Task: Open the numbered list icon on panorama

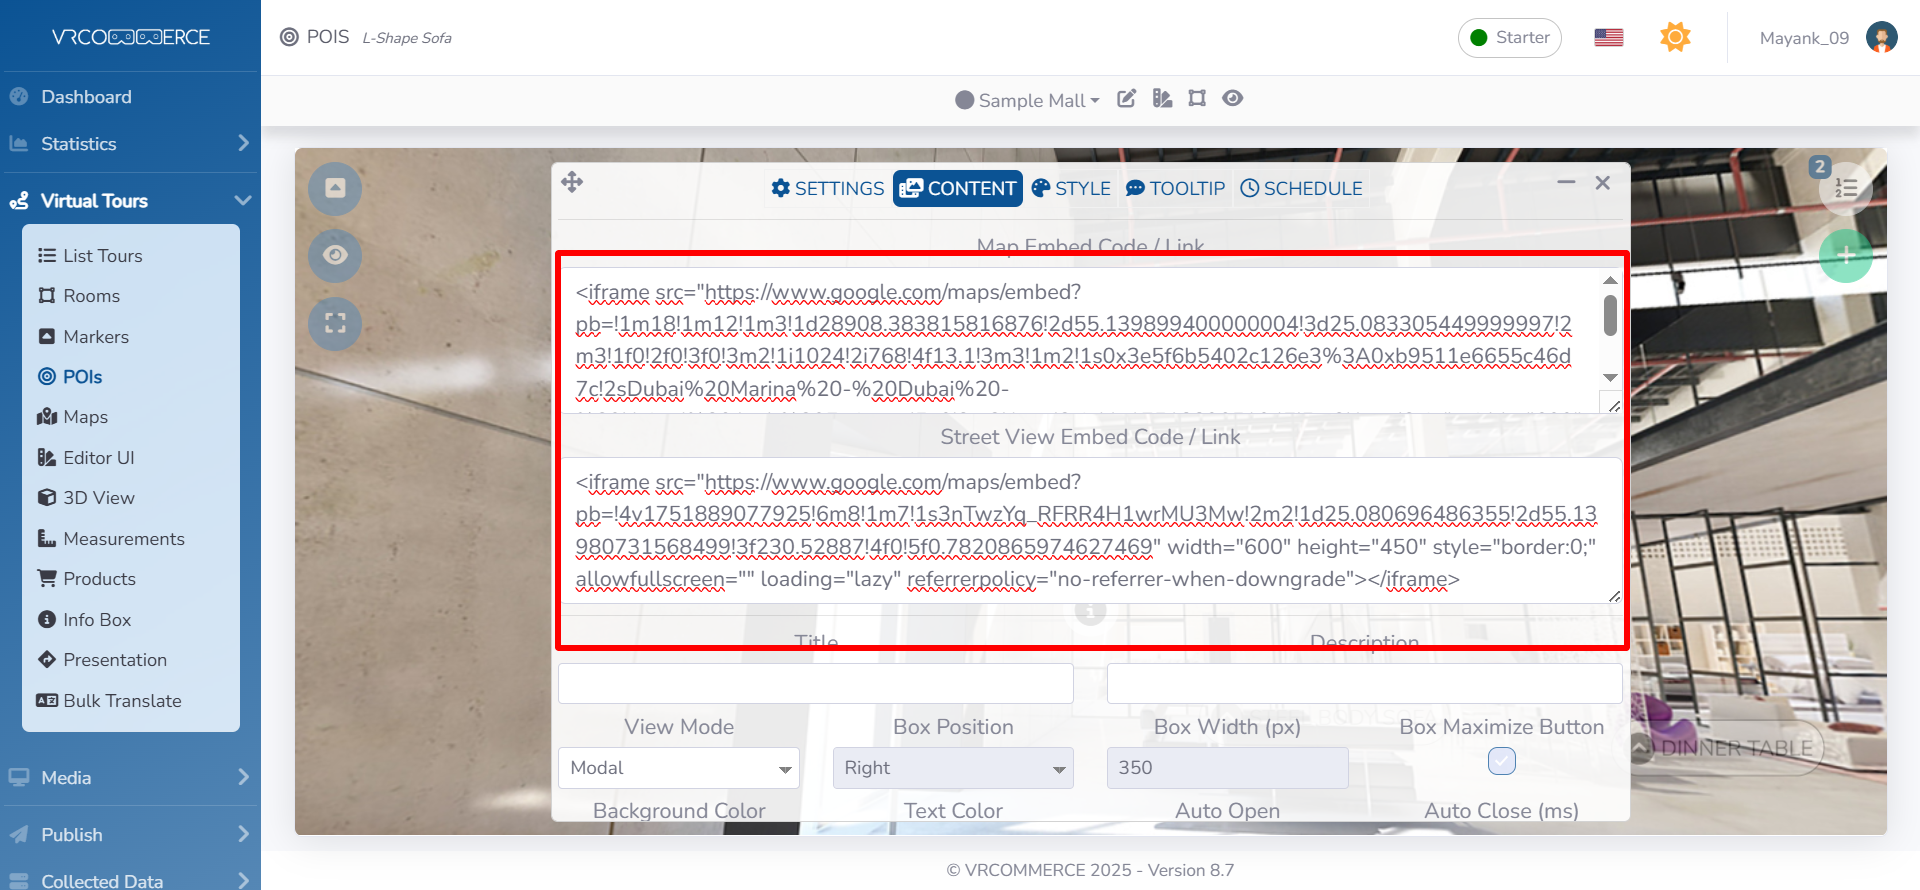Action: coord(1845,188)
